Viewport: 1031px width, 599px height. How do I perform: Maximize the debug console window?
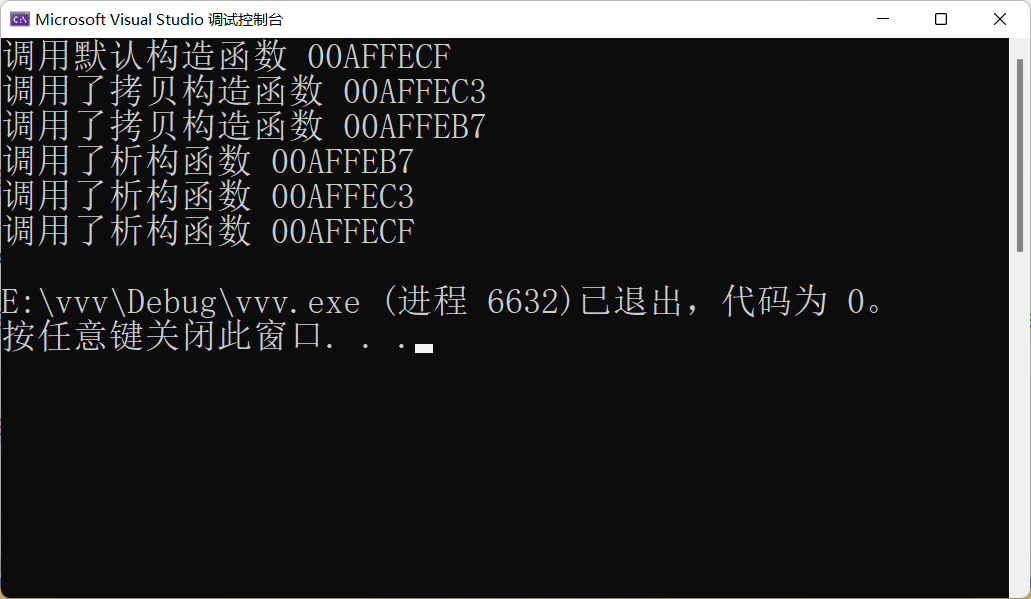tap(941, 19)
